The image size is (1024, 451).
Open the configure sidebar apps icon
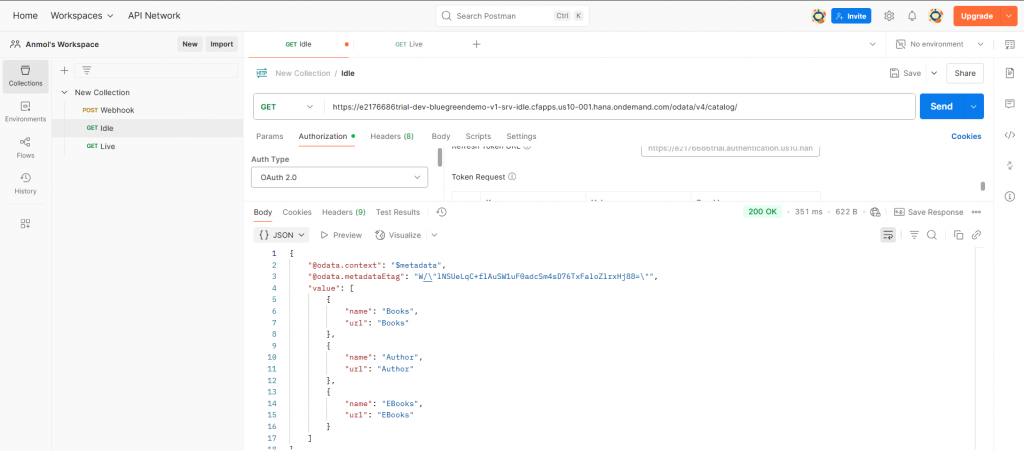(25, 224)
